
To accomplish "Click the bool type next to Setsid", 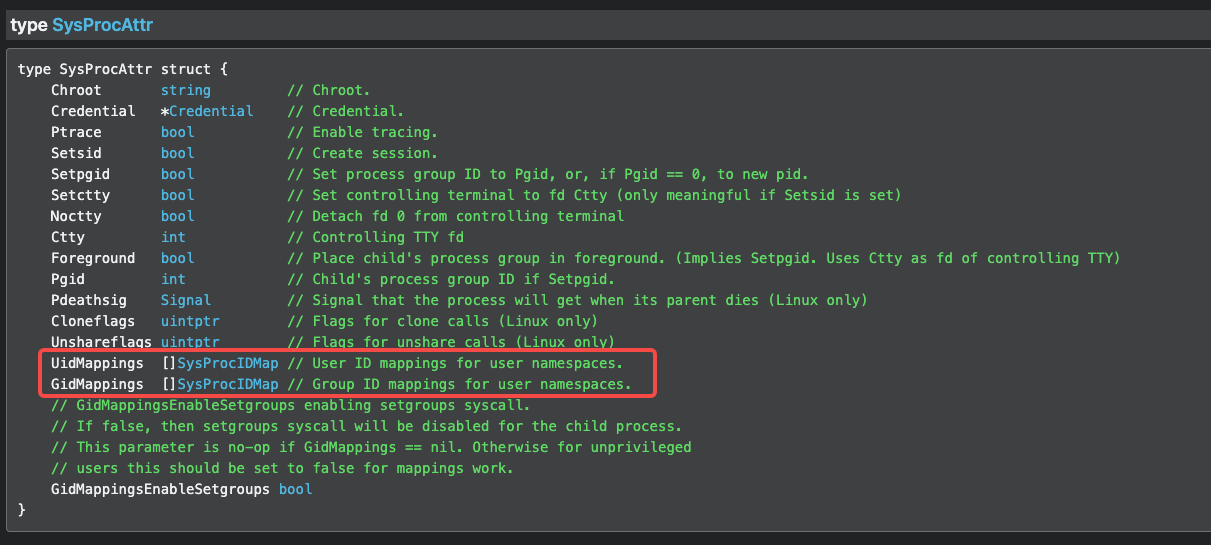I will (x=178, y=153).
